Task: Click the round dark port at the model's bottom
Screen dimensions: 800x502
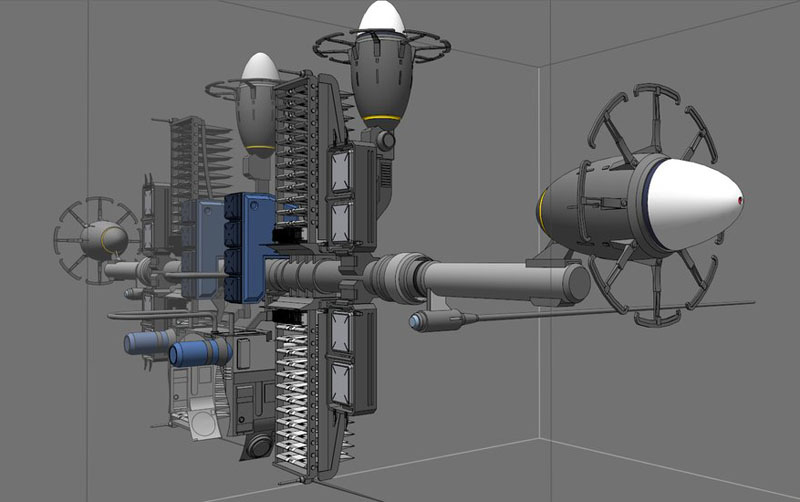Action: [259, 446]
